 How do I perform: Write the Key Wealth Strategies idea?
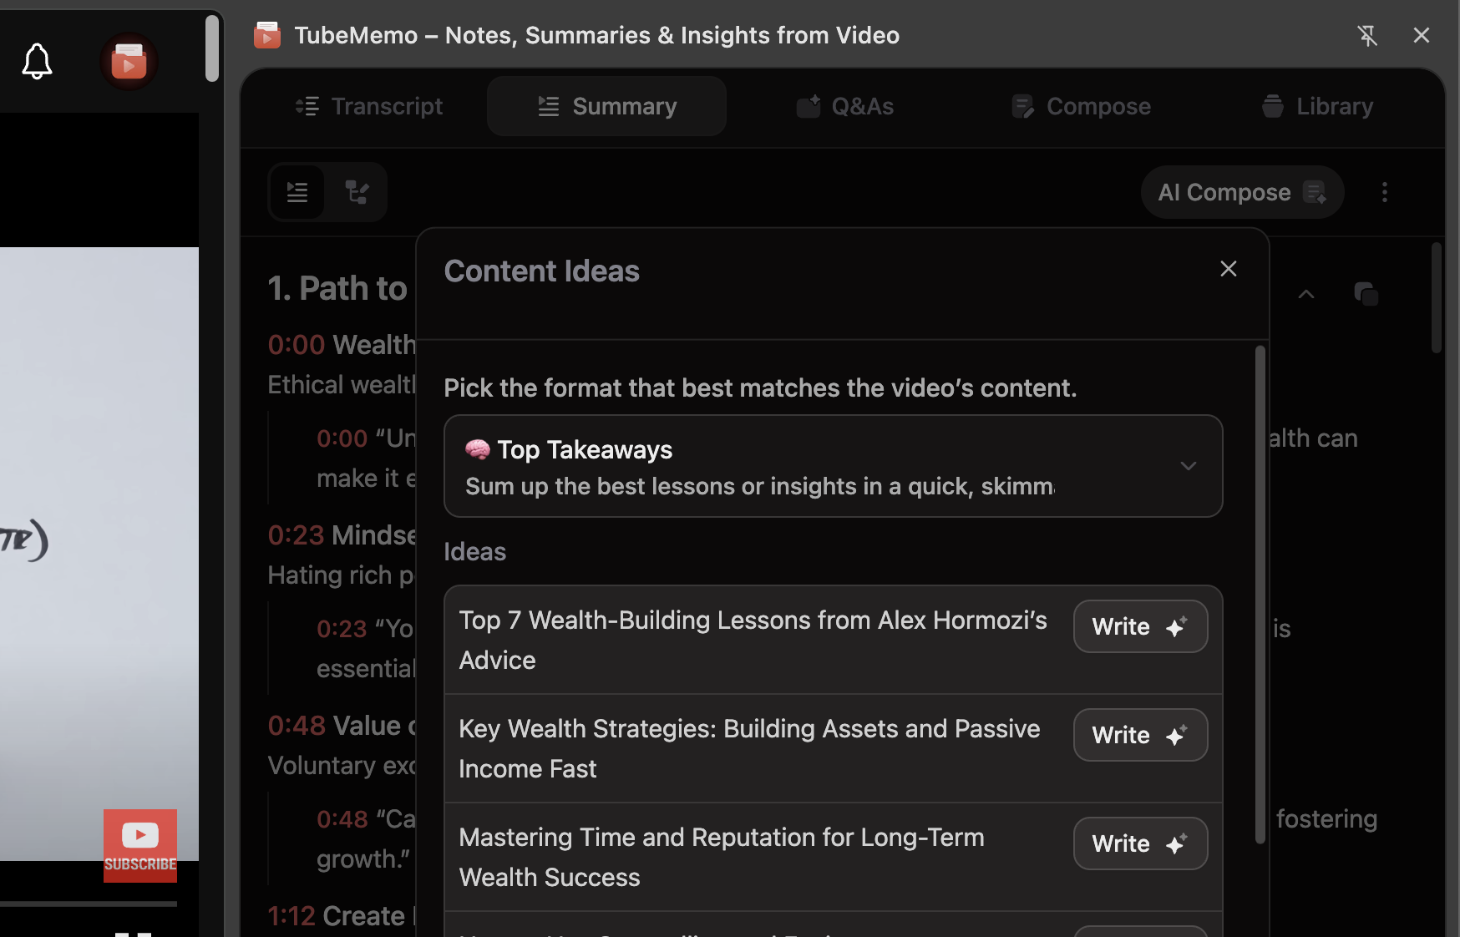1140,735
